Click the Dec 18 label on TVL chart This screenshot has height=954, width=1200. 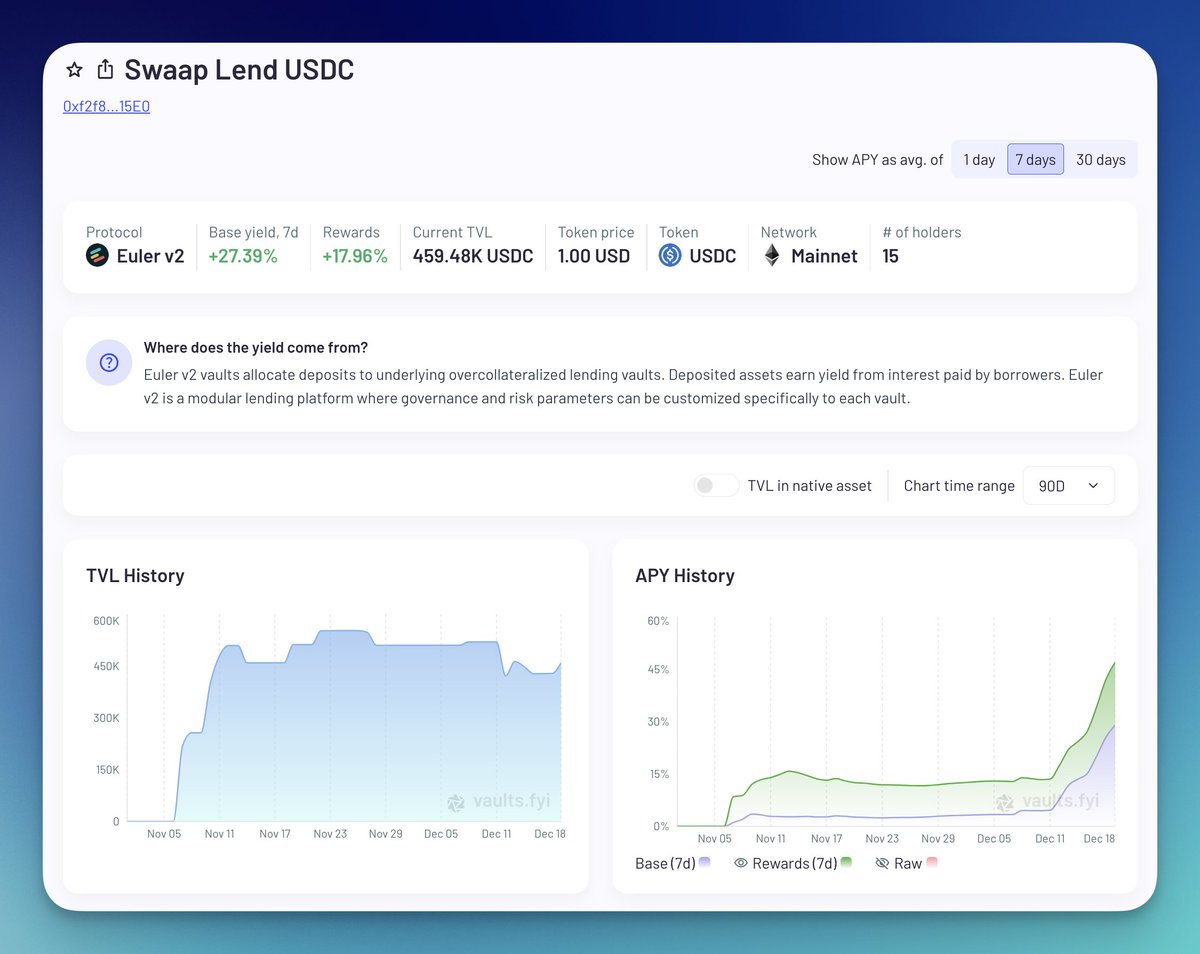click(550, 833)
